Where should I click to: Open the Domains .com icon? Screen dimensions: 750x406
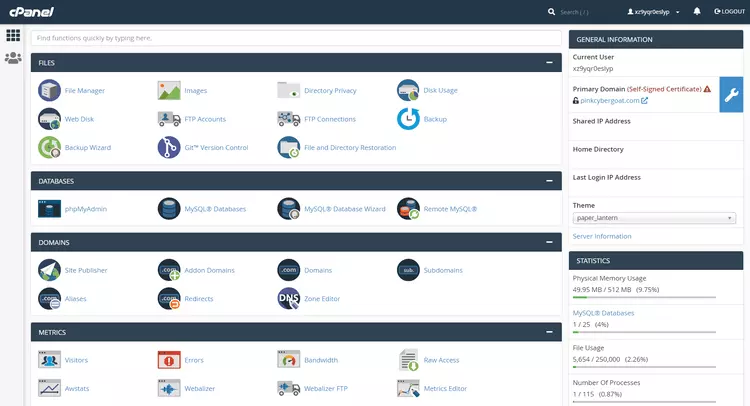tap(288, 270)
